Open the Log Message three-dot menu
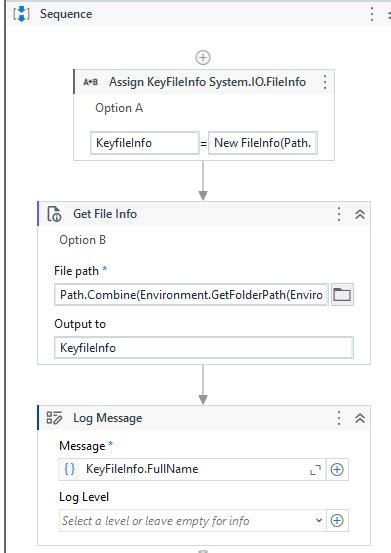391x553 pixels. point(339,418)
